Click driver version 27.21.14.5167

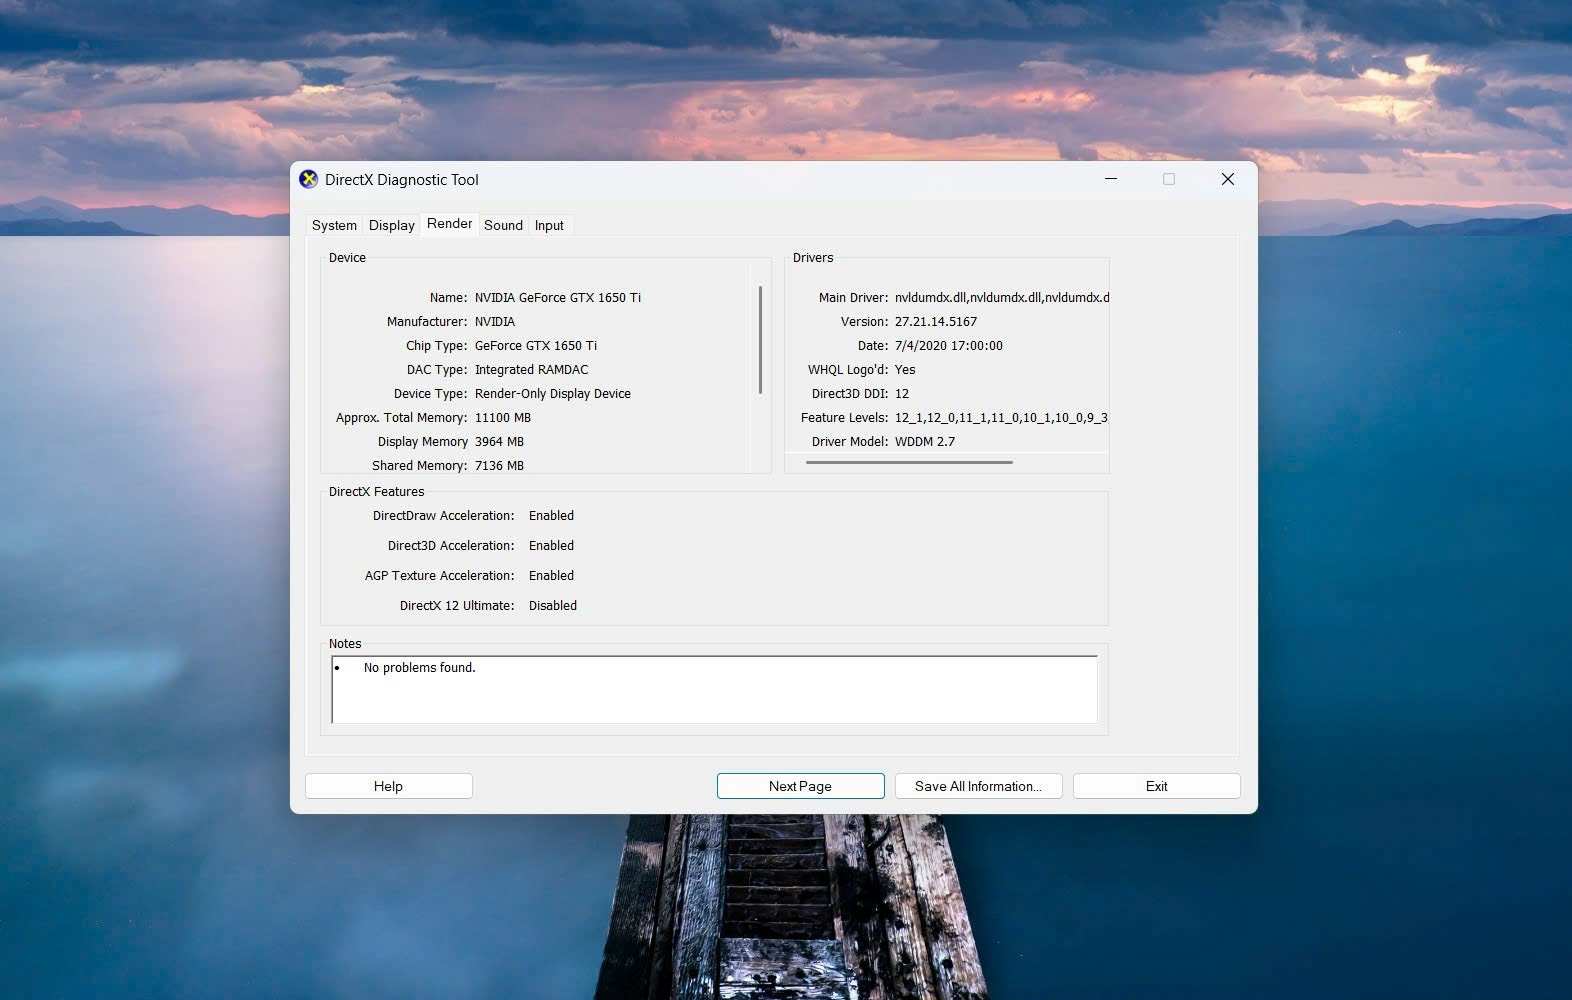point(936,322)
